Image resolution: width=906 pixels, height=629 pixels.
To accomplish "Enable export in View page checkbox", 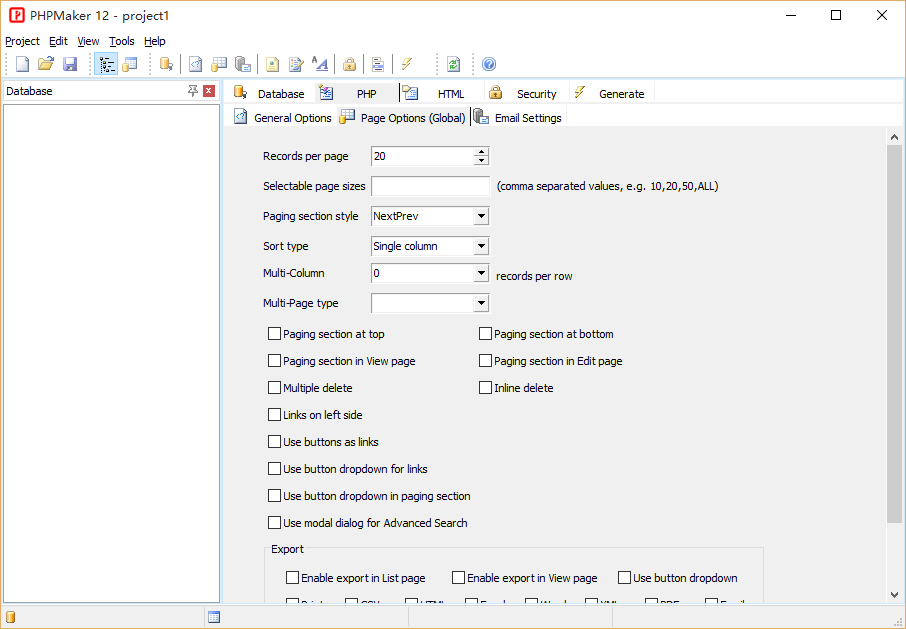I will pyautogui.click(x=458, y=578).
